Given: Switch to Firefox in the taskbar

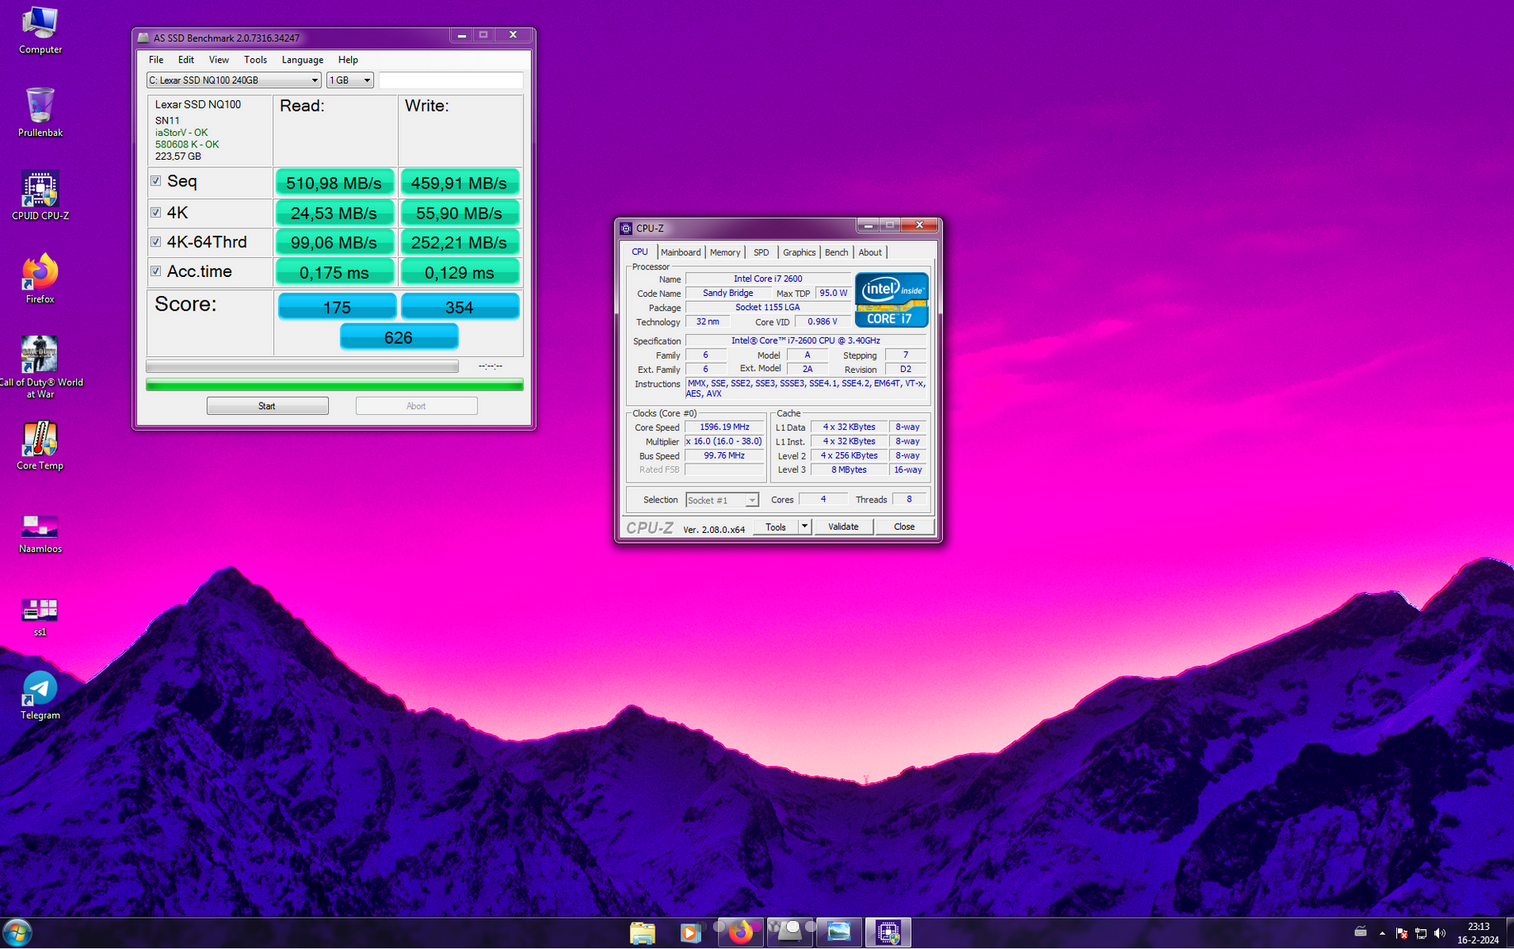Looking at the screenshot, I should pos(740,933).
